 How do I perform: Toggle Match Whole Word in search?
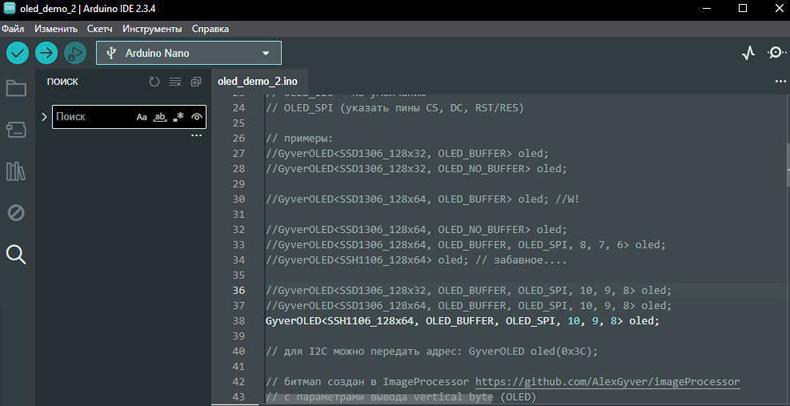[160, 117]
